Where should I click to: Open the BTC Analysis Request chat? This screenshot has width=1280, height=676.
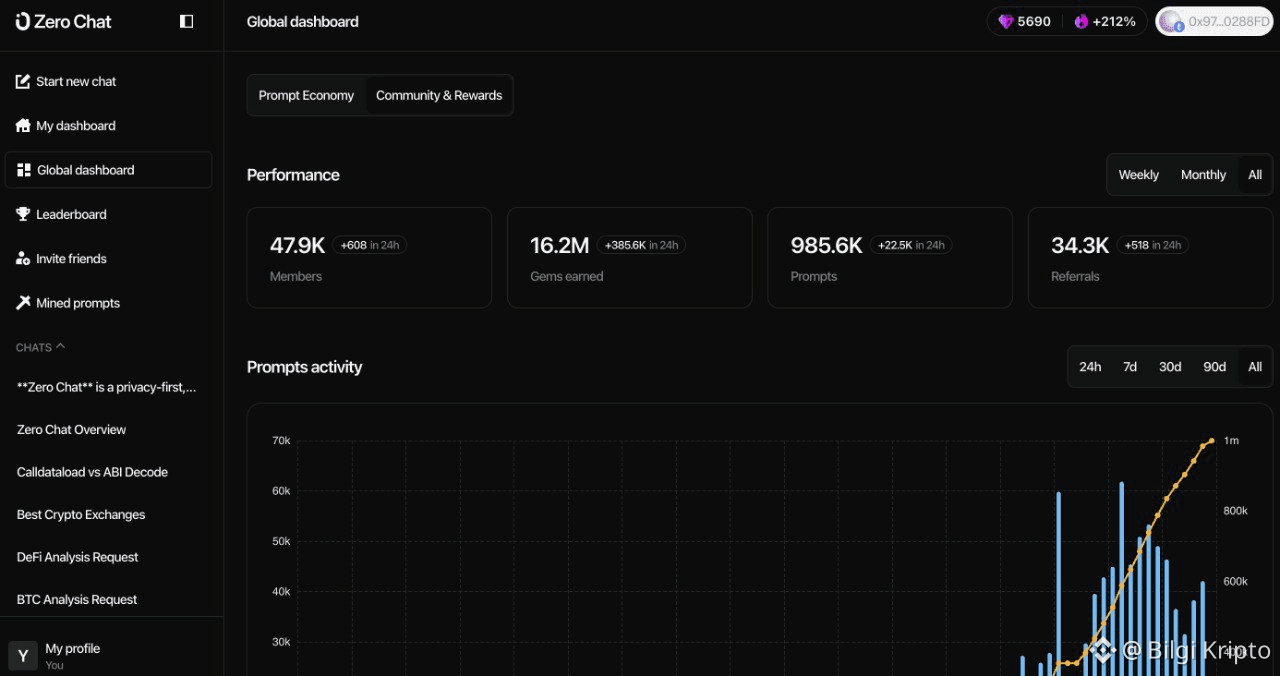tap(77, 600)
